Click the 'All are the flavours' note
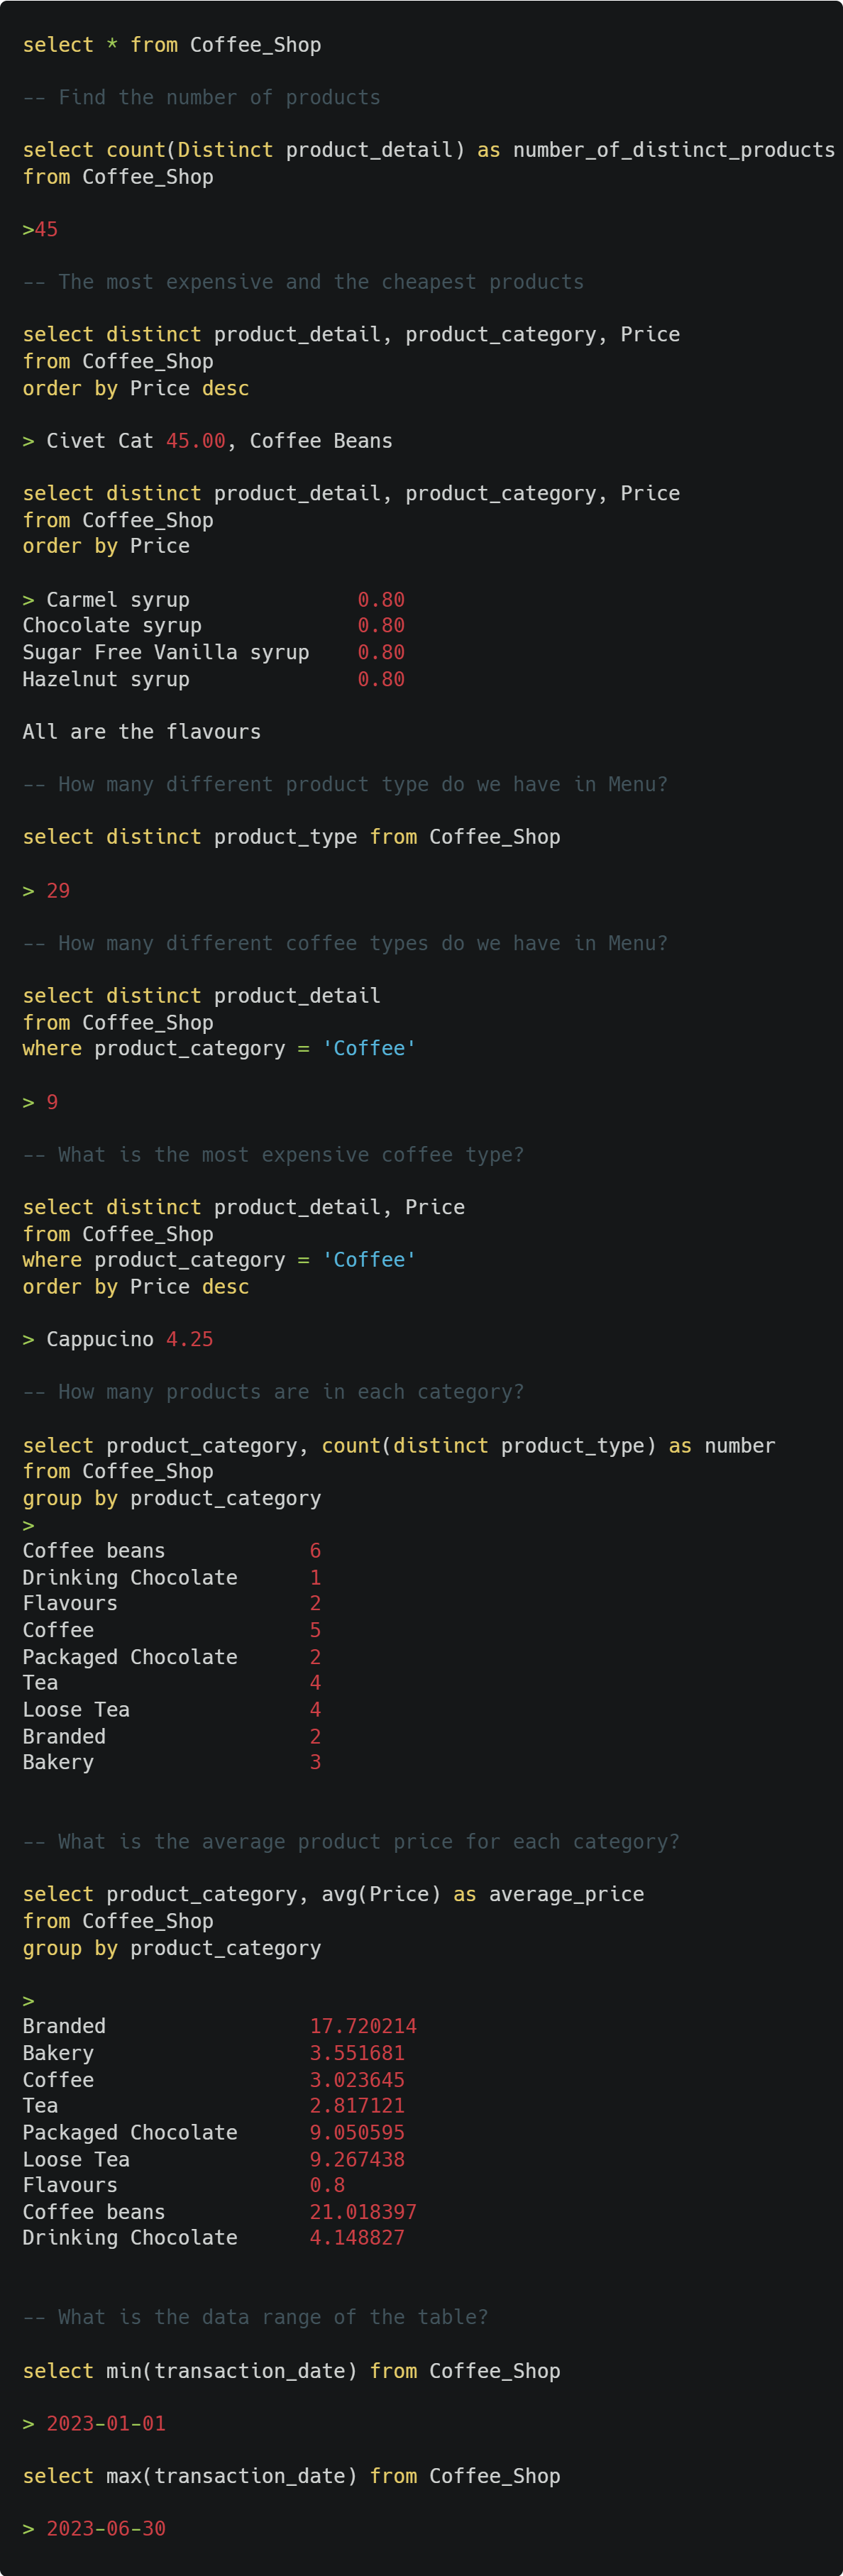The height and width of the screenshot is (2576, 843). 142,732
